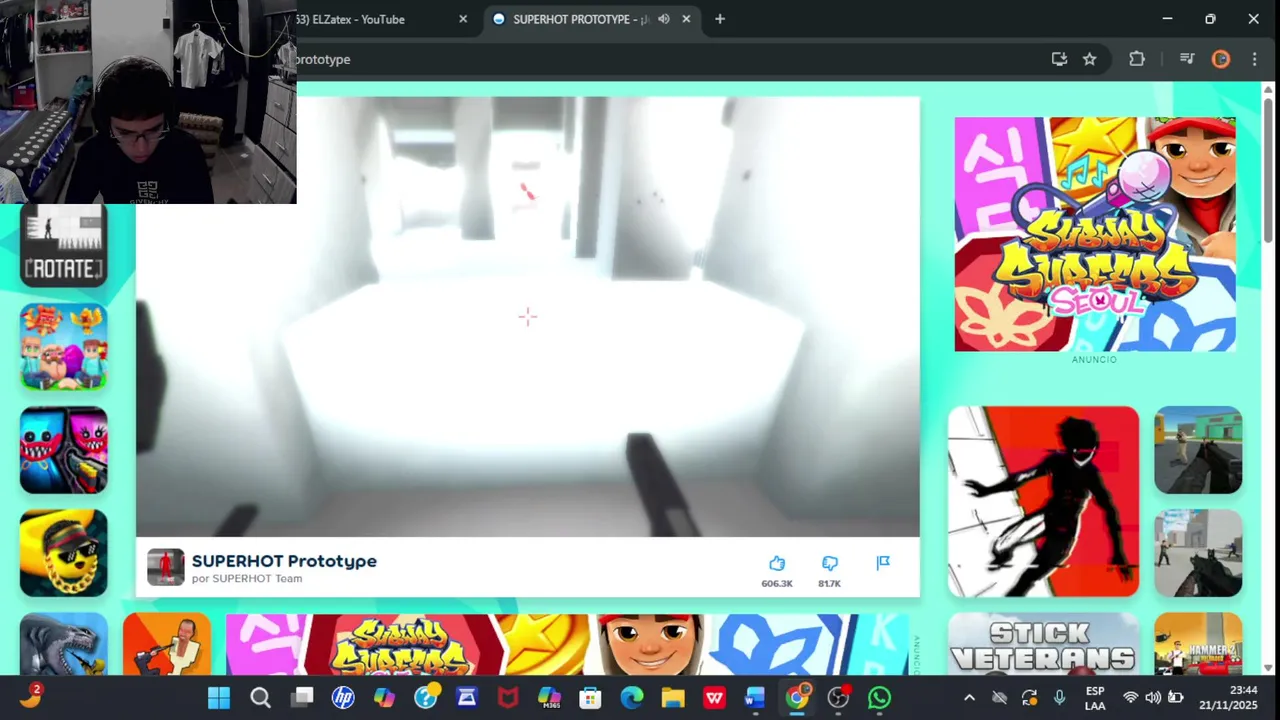Launch the HP app from taskbar

[343, 698]
